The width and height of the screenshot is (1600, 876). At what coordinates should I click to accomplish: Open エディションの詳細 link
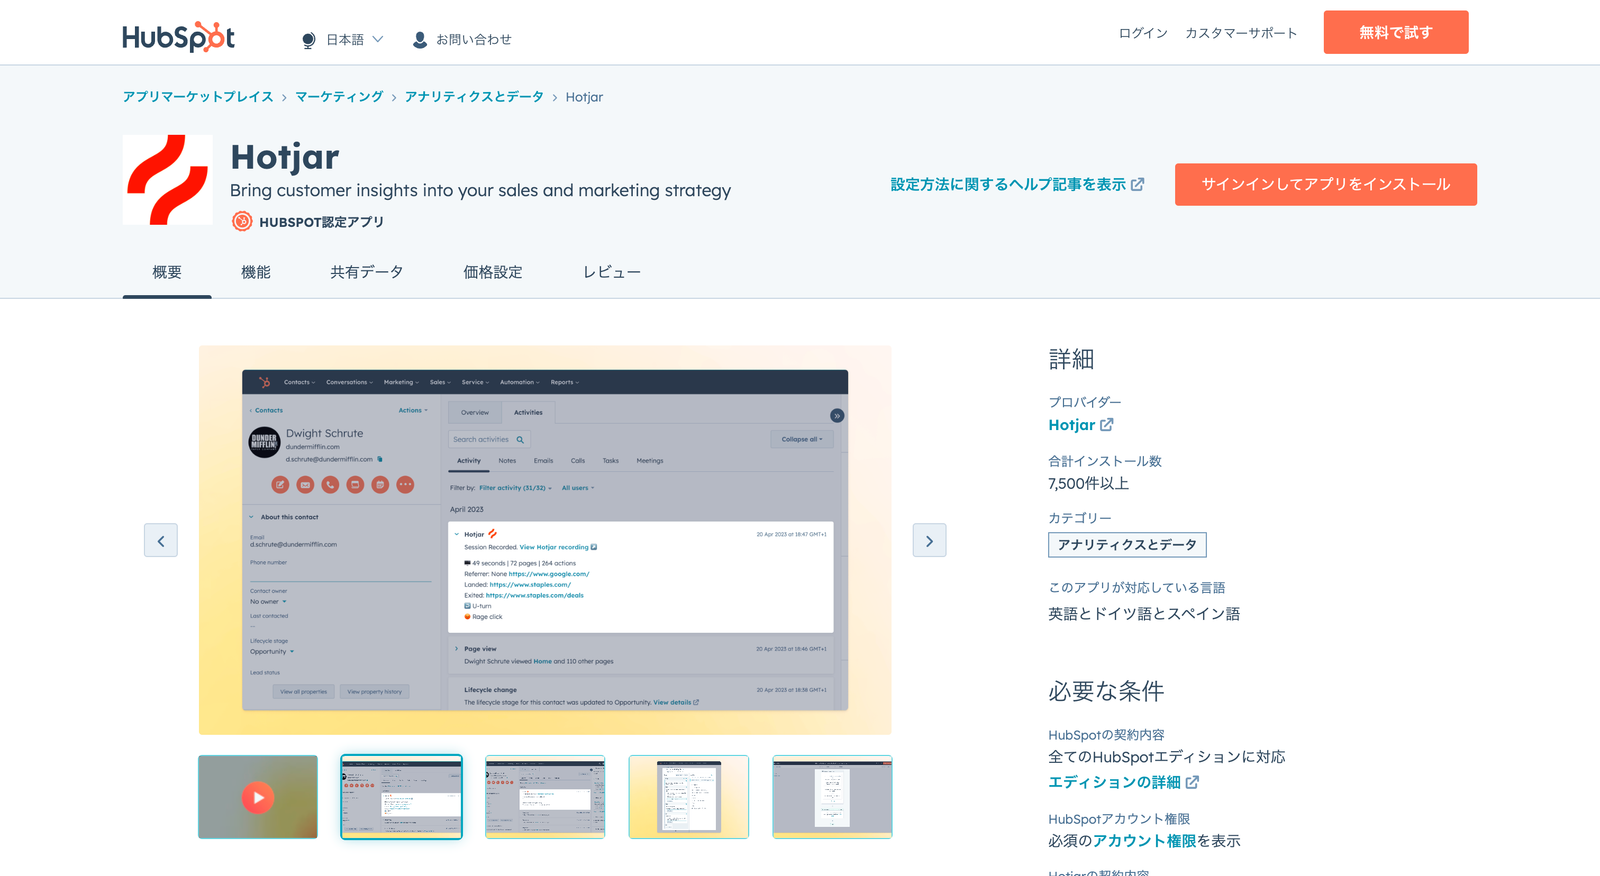coord(1114,782)
